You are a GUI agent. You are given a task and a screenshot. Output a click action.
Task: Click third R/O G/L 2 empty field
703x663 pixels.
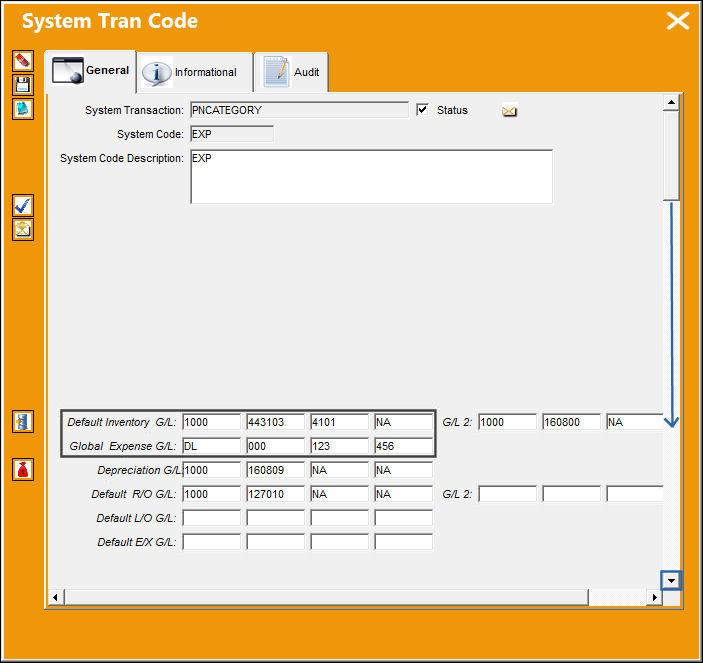(634, 494)
